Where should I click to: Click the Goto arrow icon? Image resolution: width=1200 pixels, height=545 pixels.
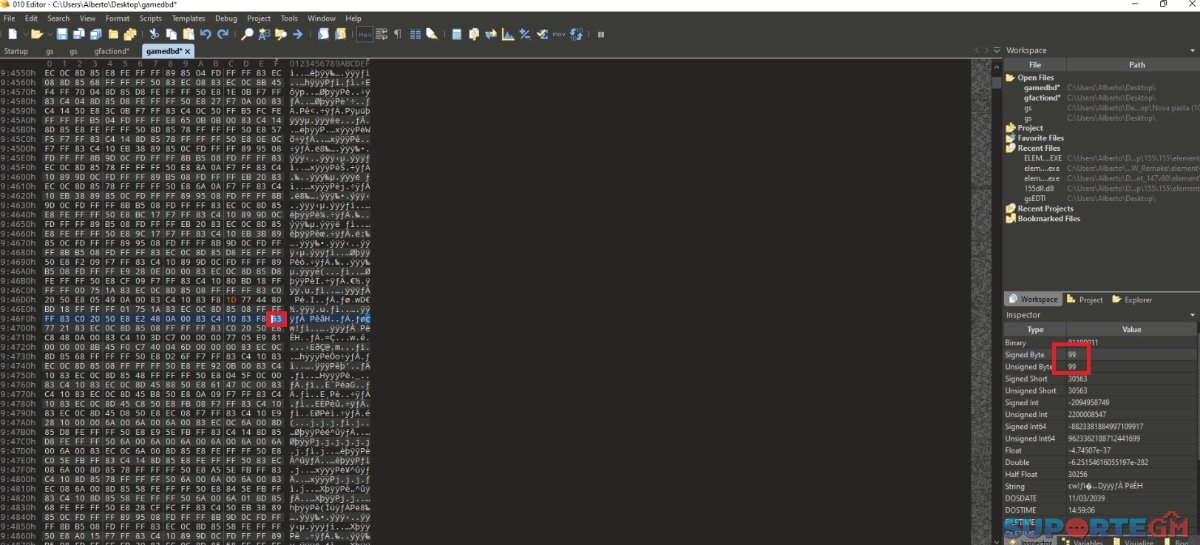pos(298,34)
